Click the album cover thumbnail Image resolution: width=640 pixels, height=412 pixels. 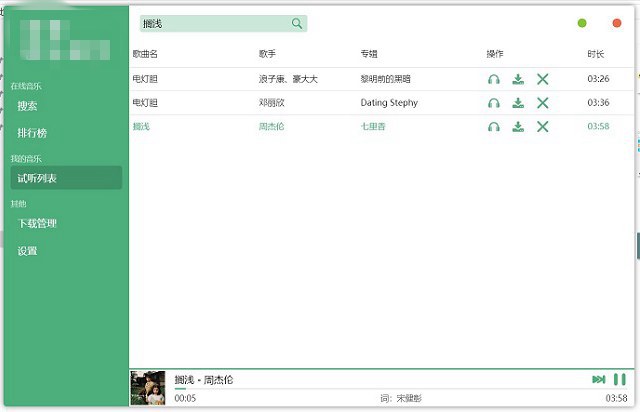147,388
